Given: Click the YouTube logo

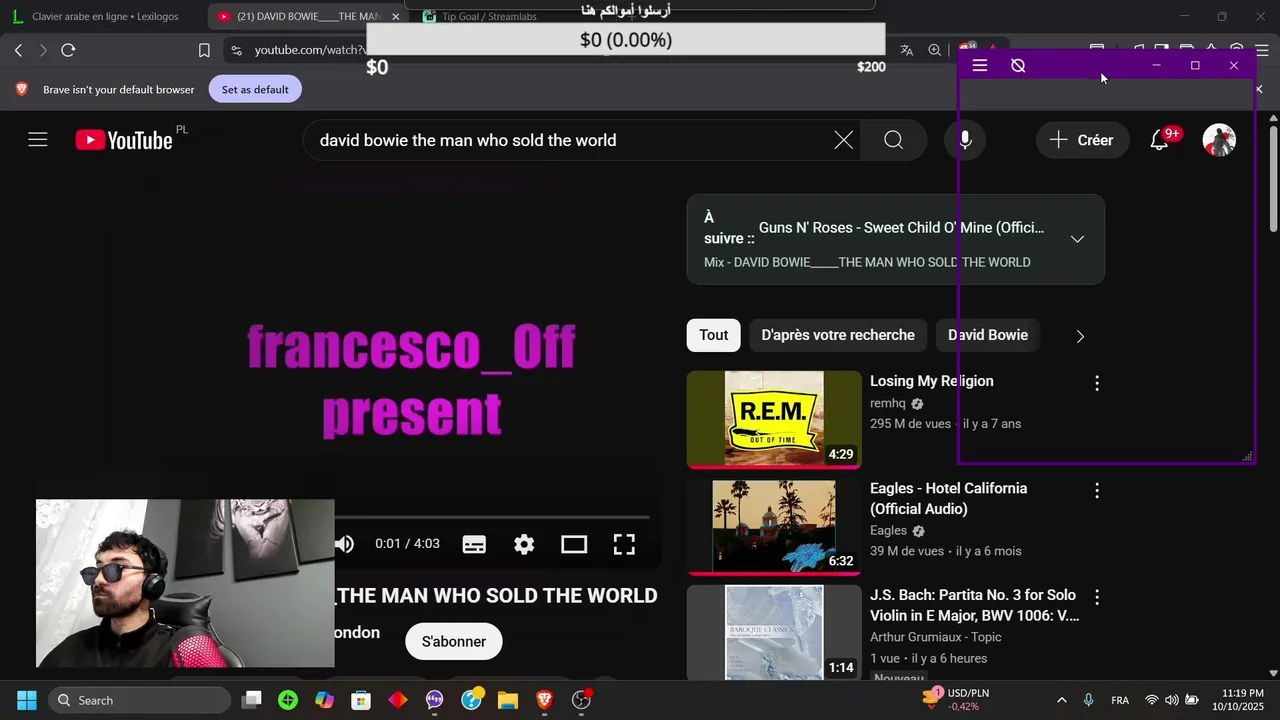Looking at the screenshot, I should (124, 140).
